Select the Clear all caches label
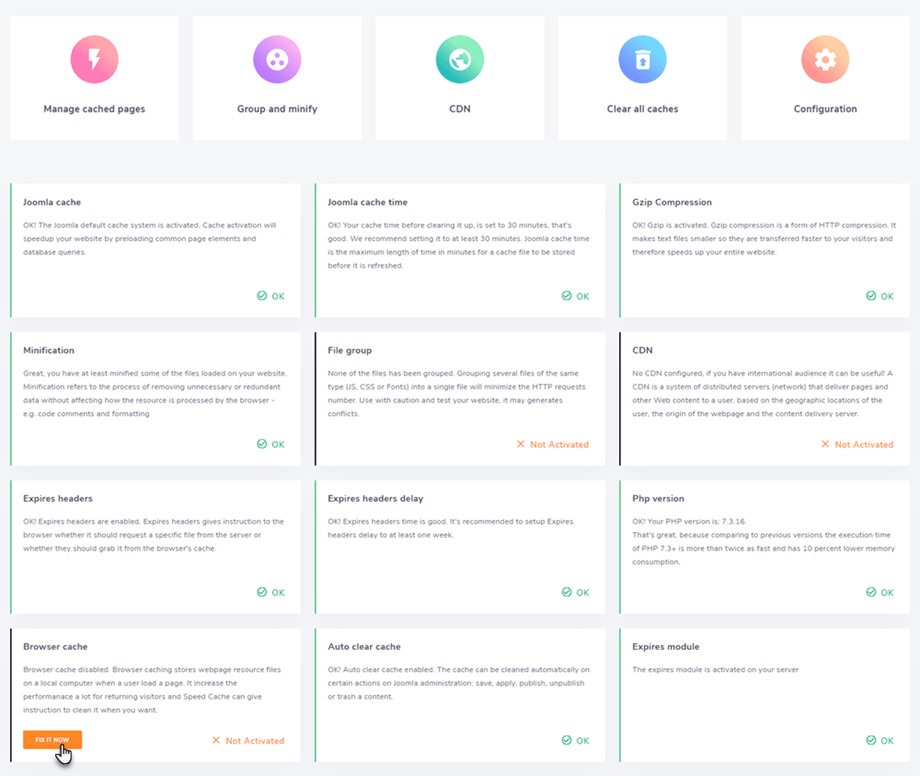Screen dimensions: 920x776 click(642, 109)
